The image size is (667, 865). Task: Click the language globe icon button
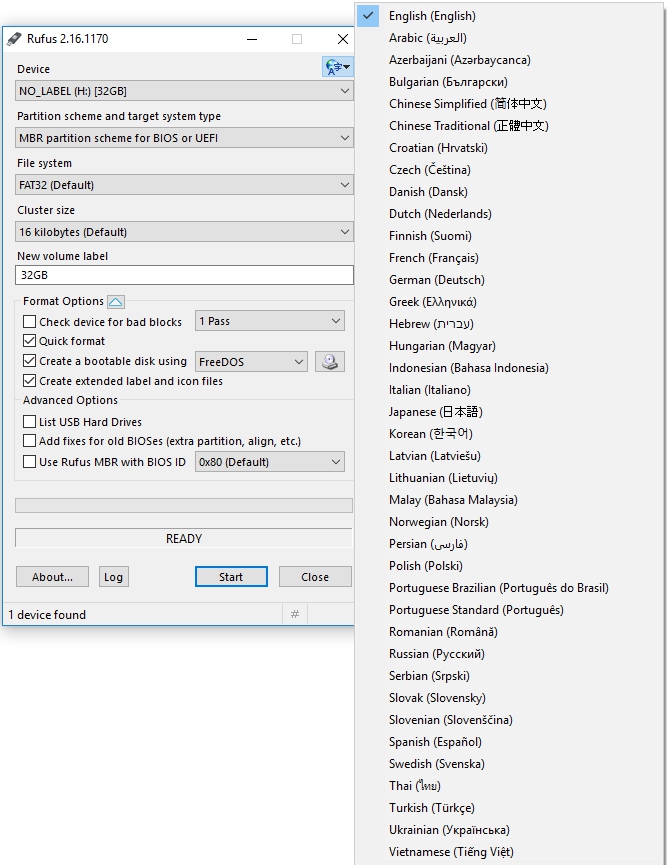click(x=337, y=67)
